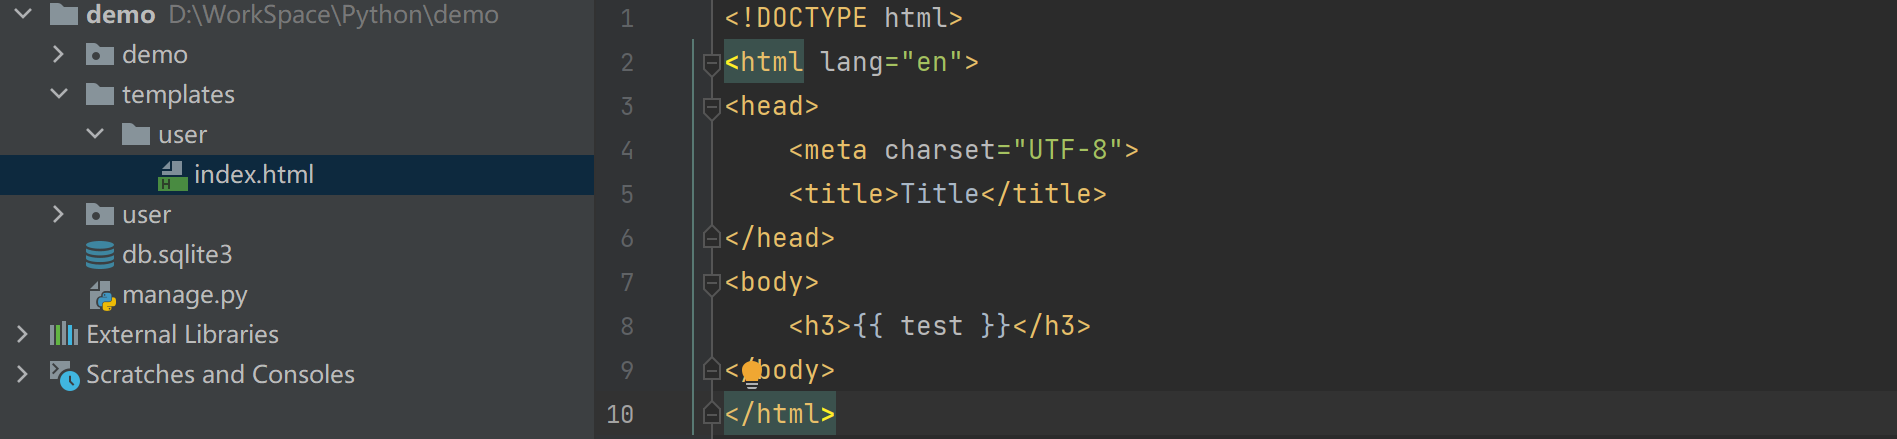Click the index.html file icon

point(173,176)
